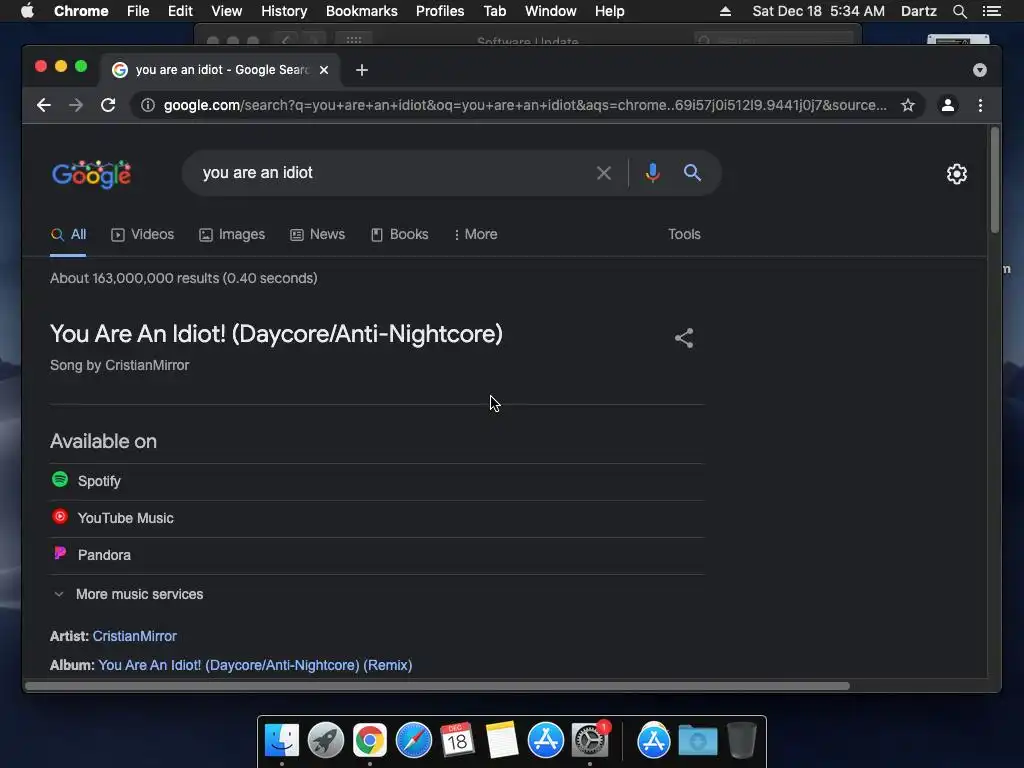Close the 'you are an idiot' tab
The width and height of the screenshot is (1024, 768).
[x=324, y=70]
